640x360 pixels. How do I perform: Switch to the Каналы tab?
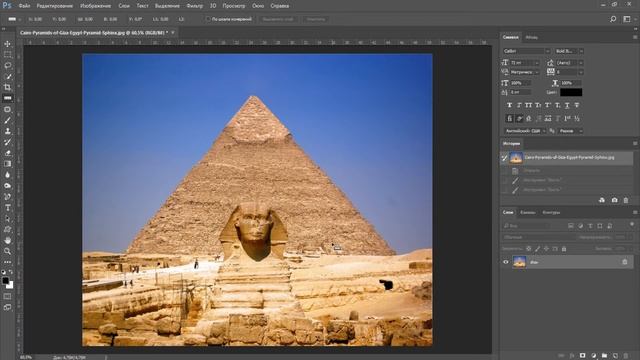coord(527,212)
